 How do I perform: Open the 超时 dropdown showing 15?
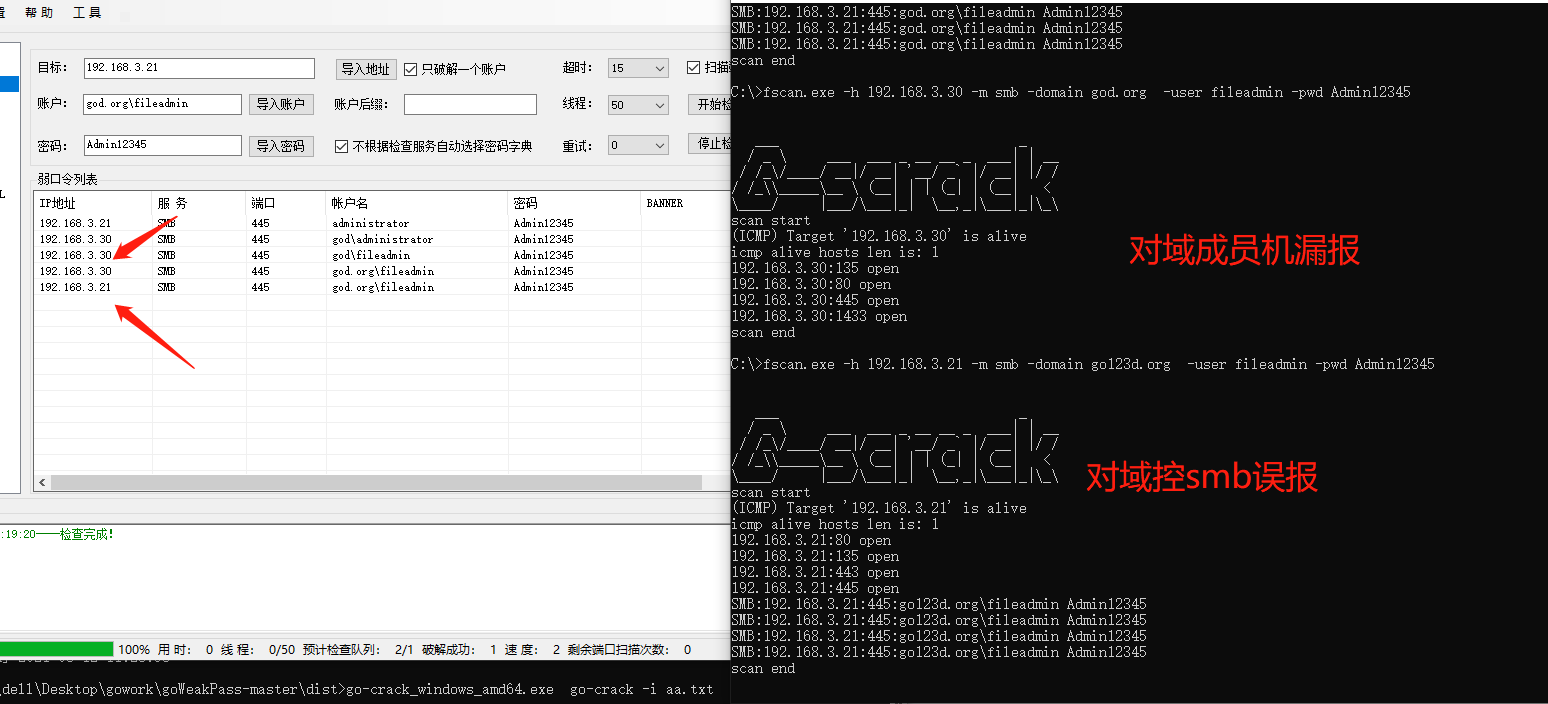(x=638, y=68)
